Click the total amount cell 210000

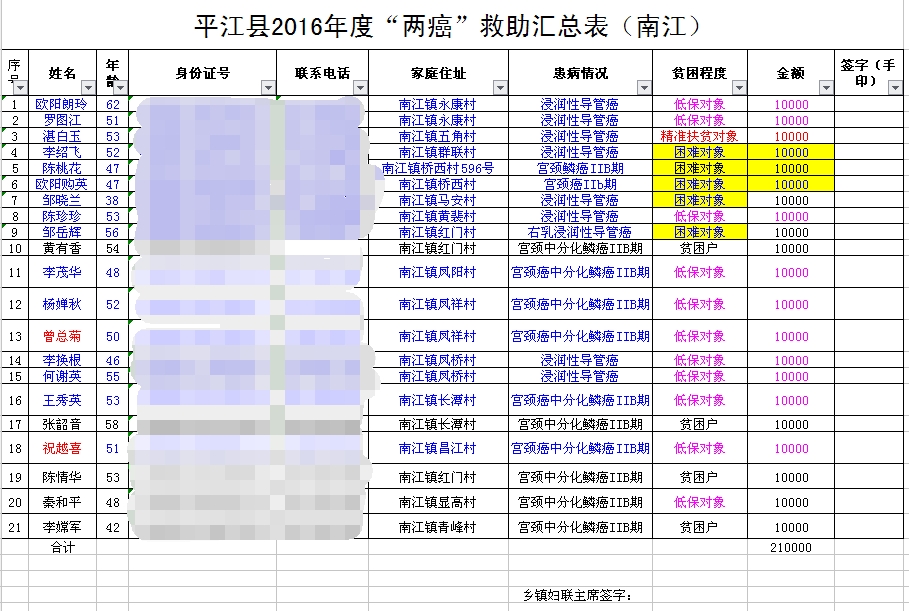coord(791,548)
